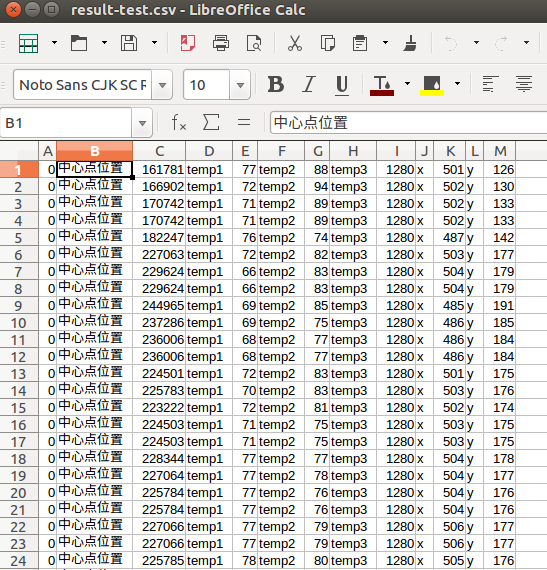Open the Undo history dropdown arrow
This screenshot has width=547, height=570.
pyautogui.click(x=476, y=43)
